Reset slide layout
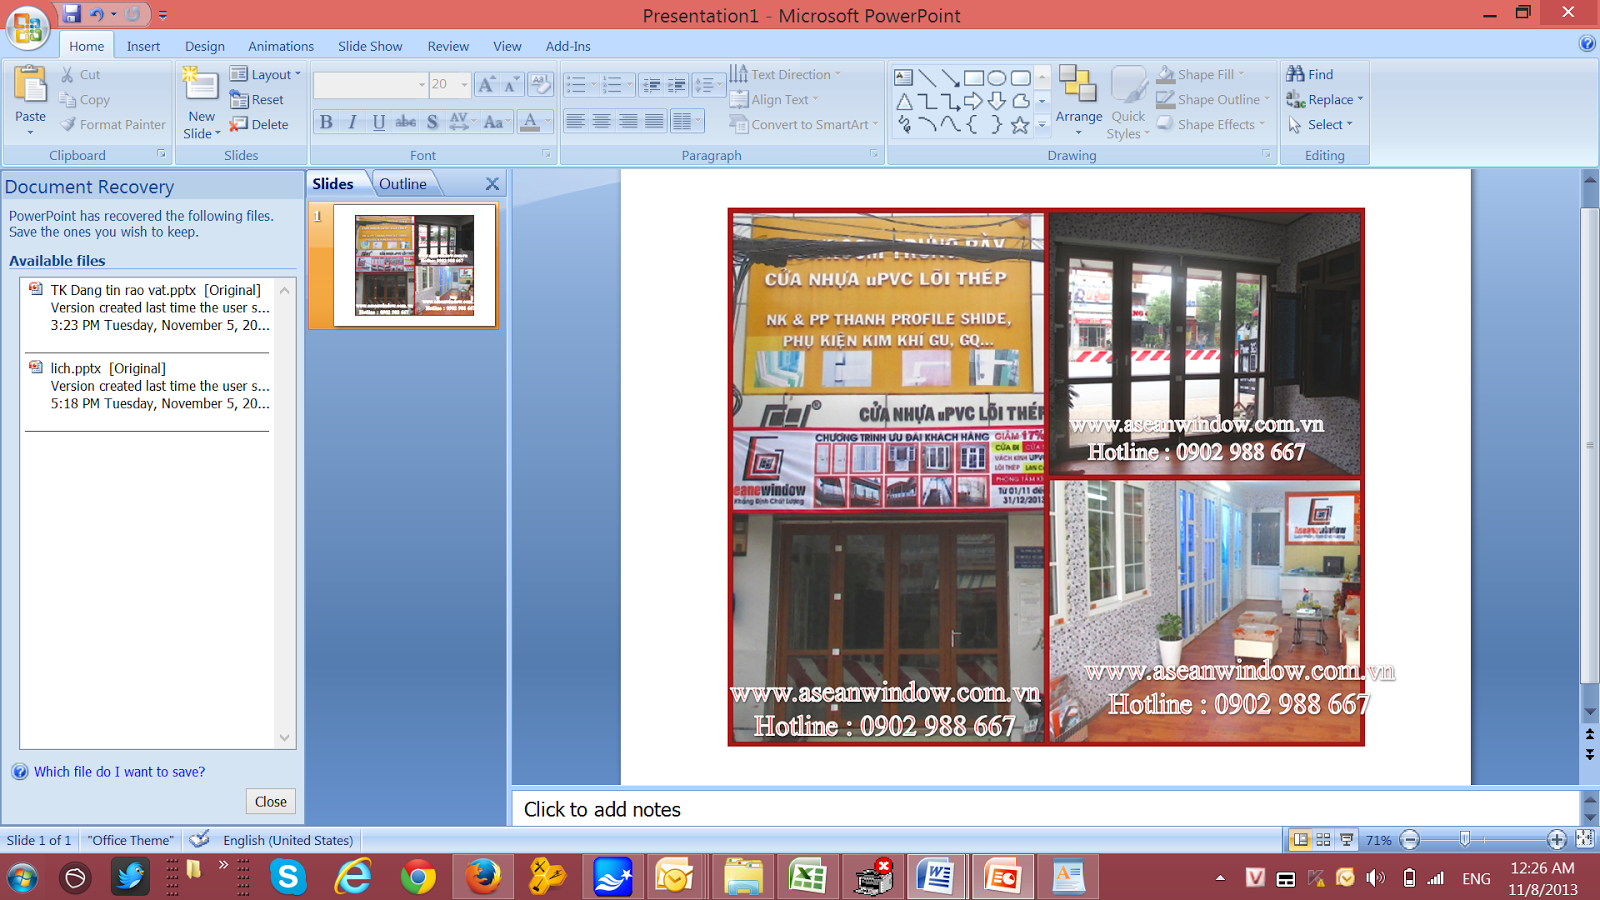Viewport: 1600px width, 900px height. pos(257,99)
